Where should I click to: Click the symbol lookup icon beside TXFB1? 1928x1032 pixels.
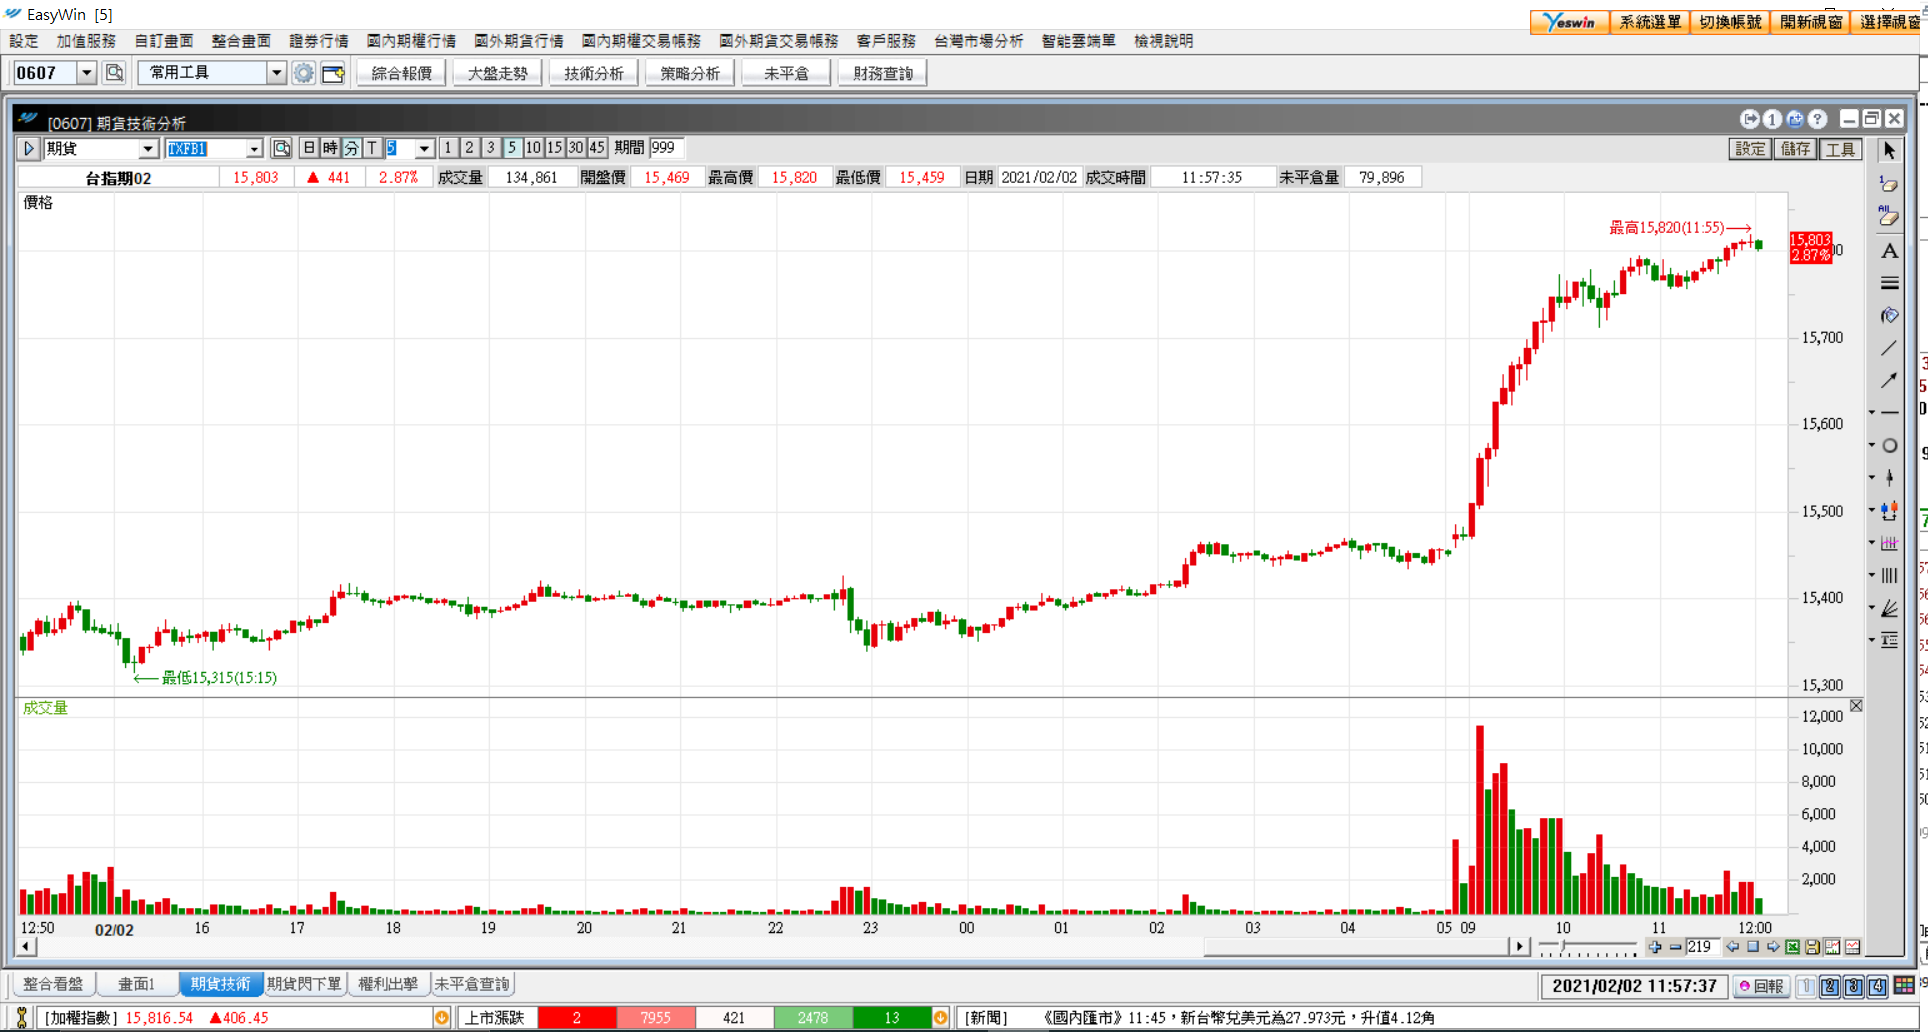click(282, 148)
